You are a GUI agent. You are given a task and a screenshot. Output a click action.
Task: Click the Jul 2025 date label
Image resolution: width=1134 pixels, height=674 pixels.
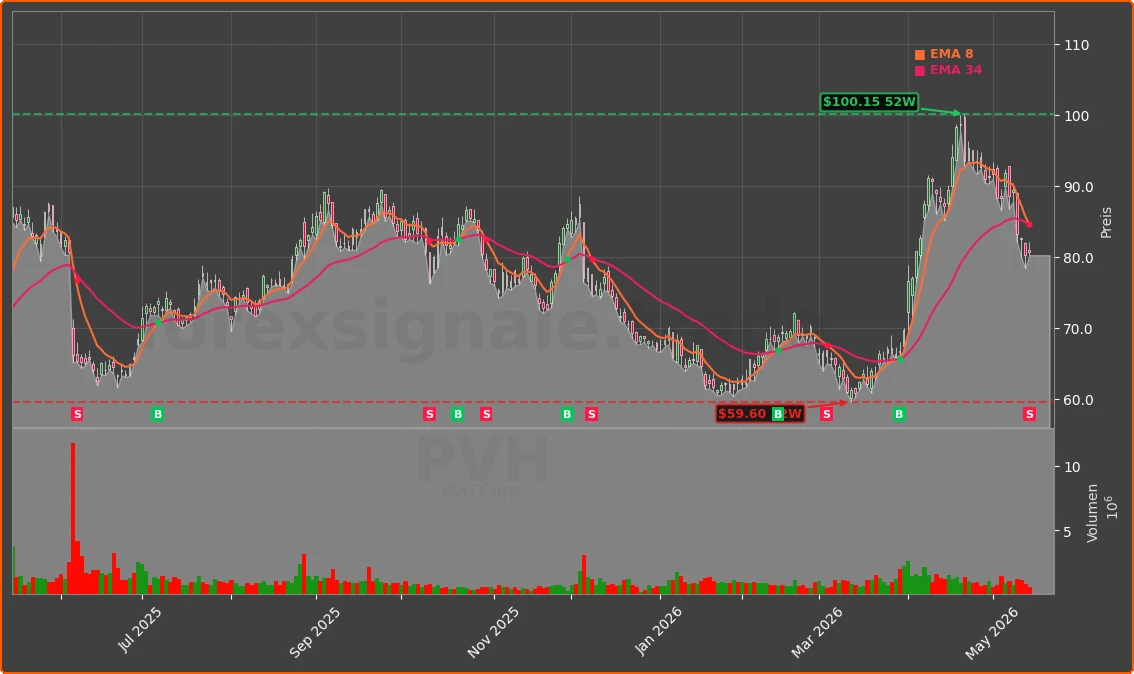(x=140, y=629)
